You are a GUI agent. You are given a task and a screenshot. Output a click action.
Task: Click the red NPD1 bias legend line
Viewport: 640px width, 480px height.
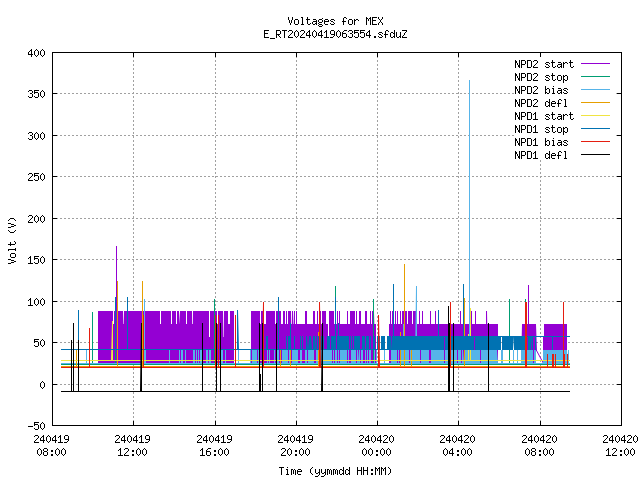tap(596, 142)
